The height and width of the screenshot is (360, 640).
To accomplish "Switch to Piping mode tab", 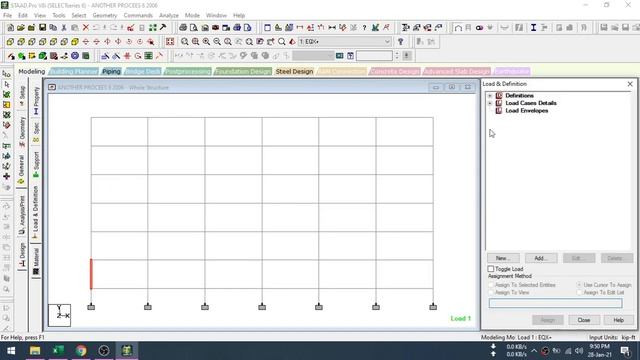I will 111,71.
